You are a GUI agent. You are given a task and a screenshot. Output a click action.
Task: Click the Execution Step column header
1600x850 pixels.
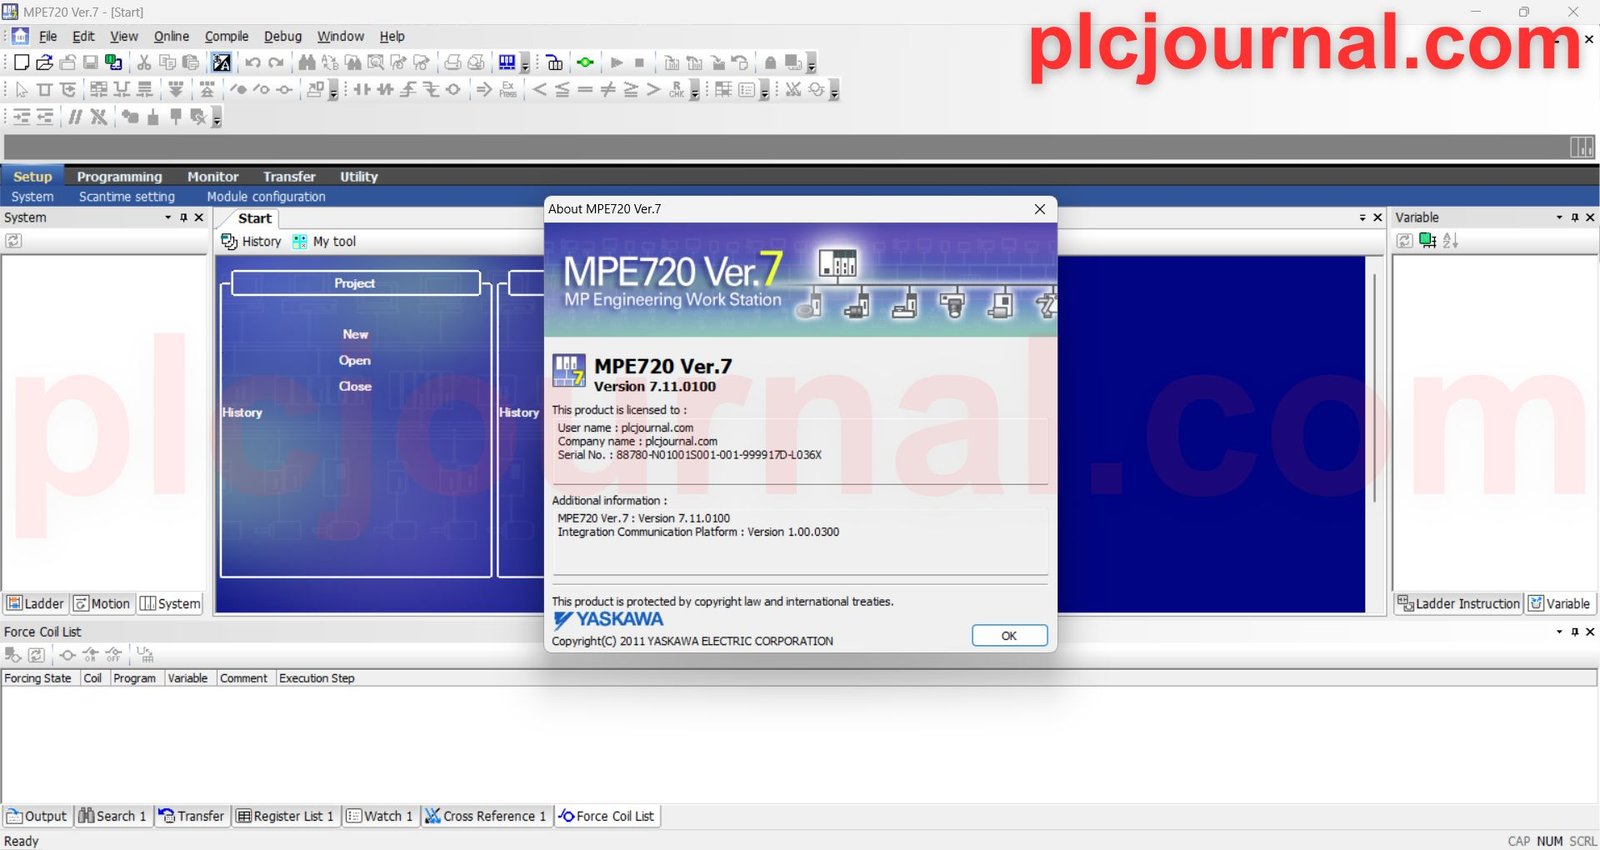[317, 678]
